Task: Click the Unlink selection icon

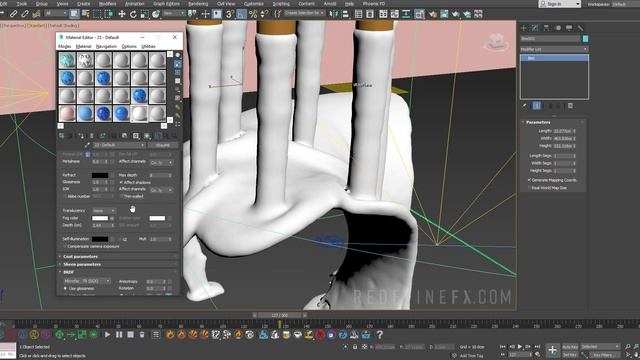Action: 25,14
